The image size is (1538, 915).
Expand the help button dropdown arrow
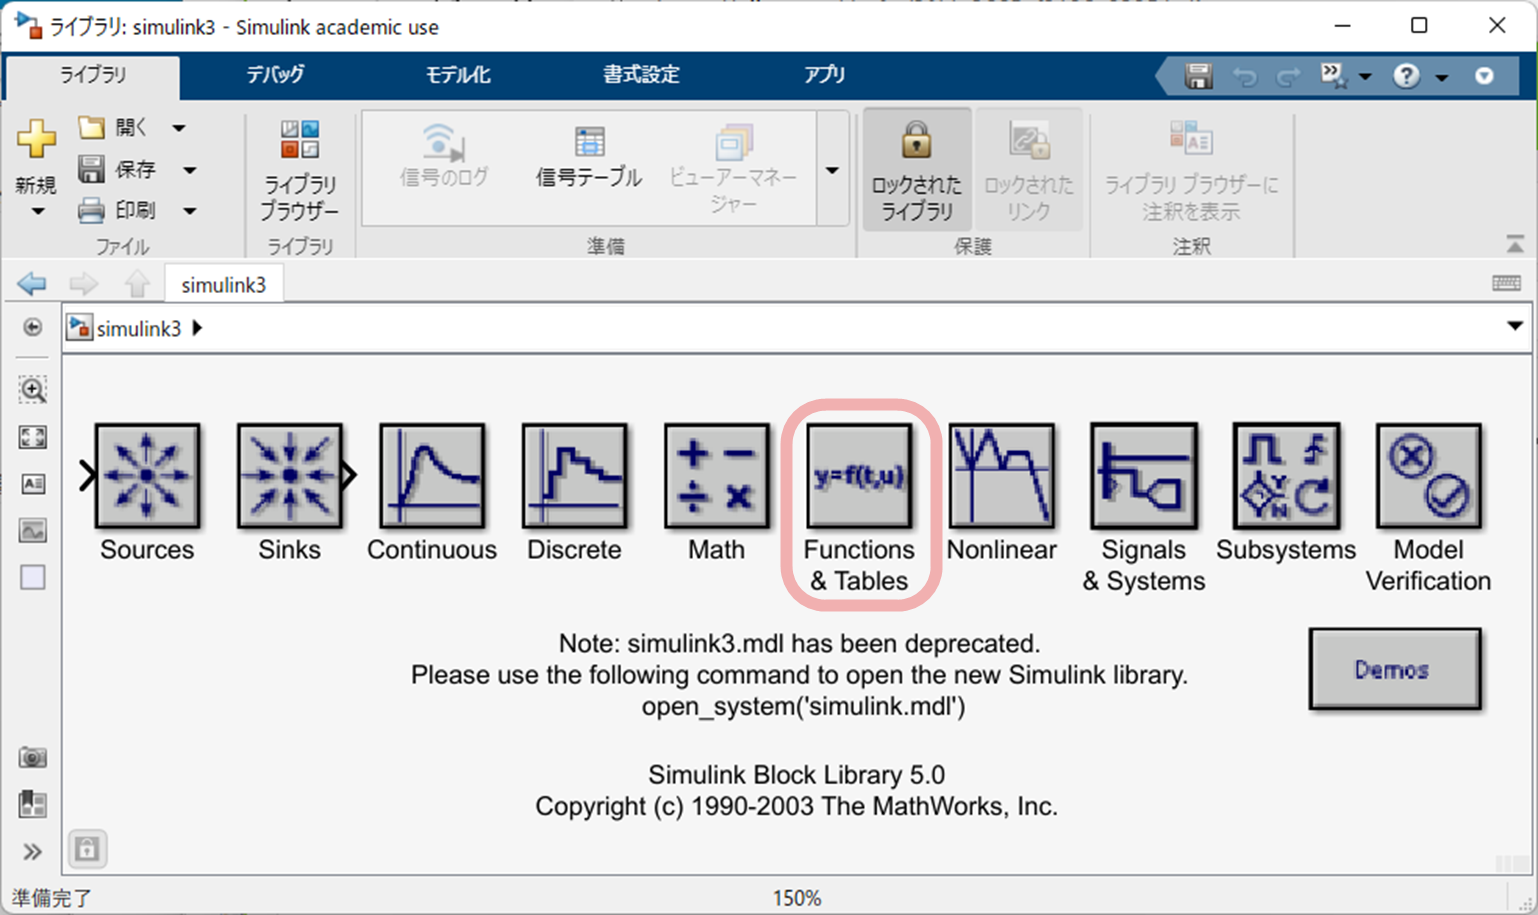(x=1442, y=76)
